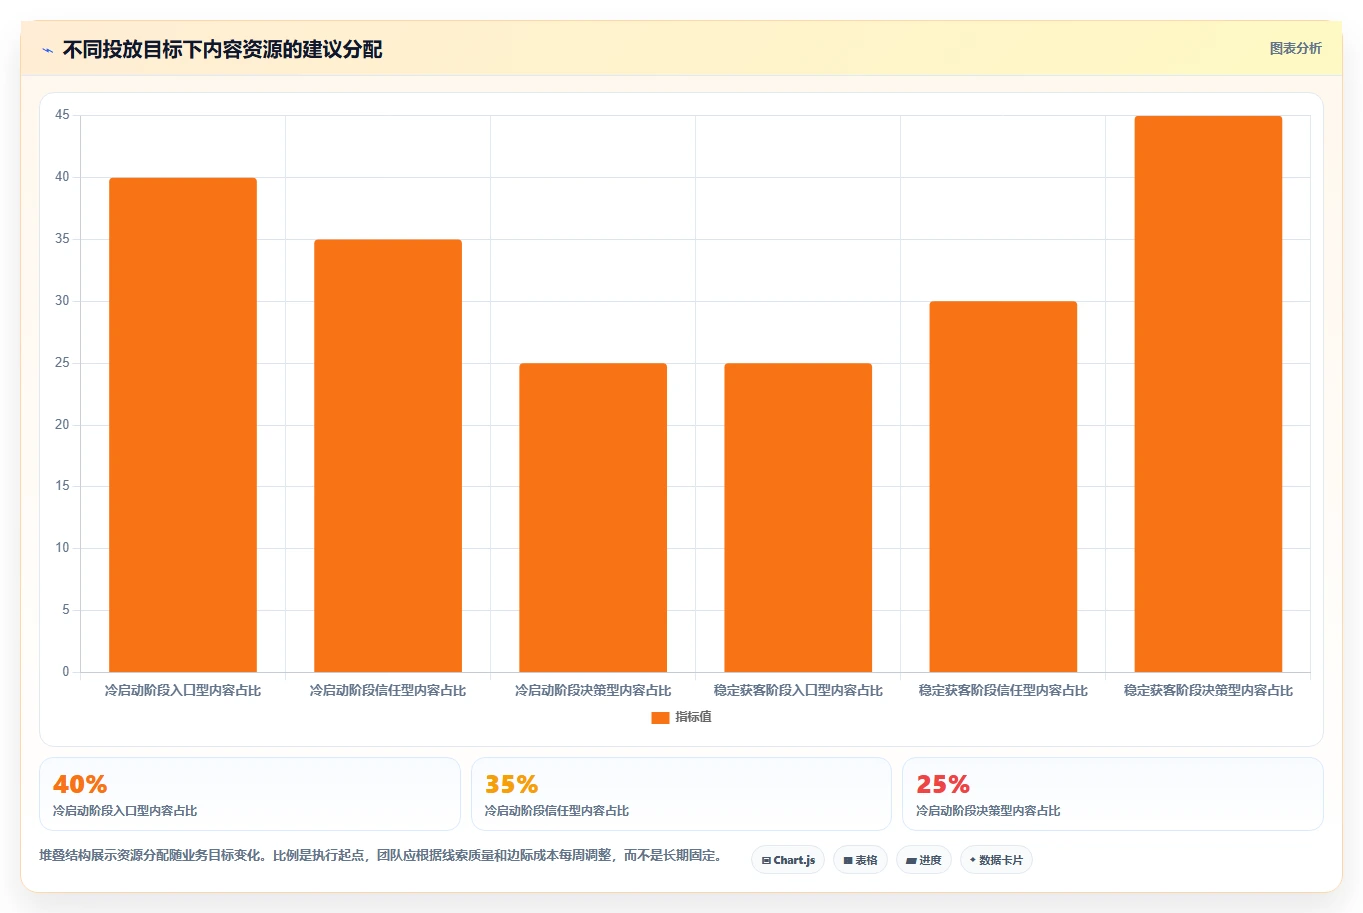Click the 冷启动阶段决策型内容占比 bar
The height and width of the screenshot is (913, 1363).
pyautogui.click(x=593, y=518)
